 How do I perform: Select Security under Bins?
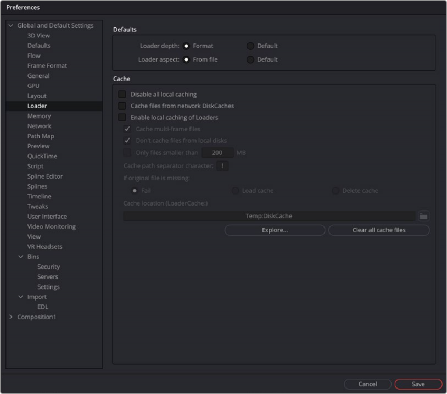coord(49,267)
